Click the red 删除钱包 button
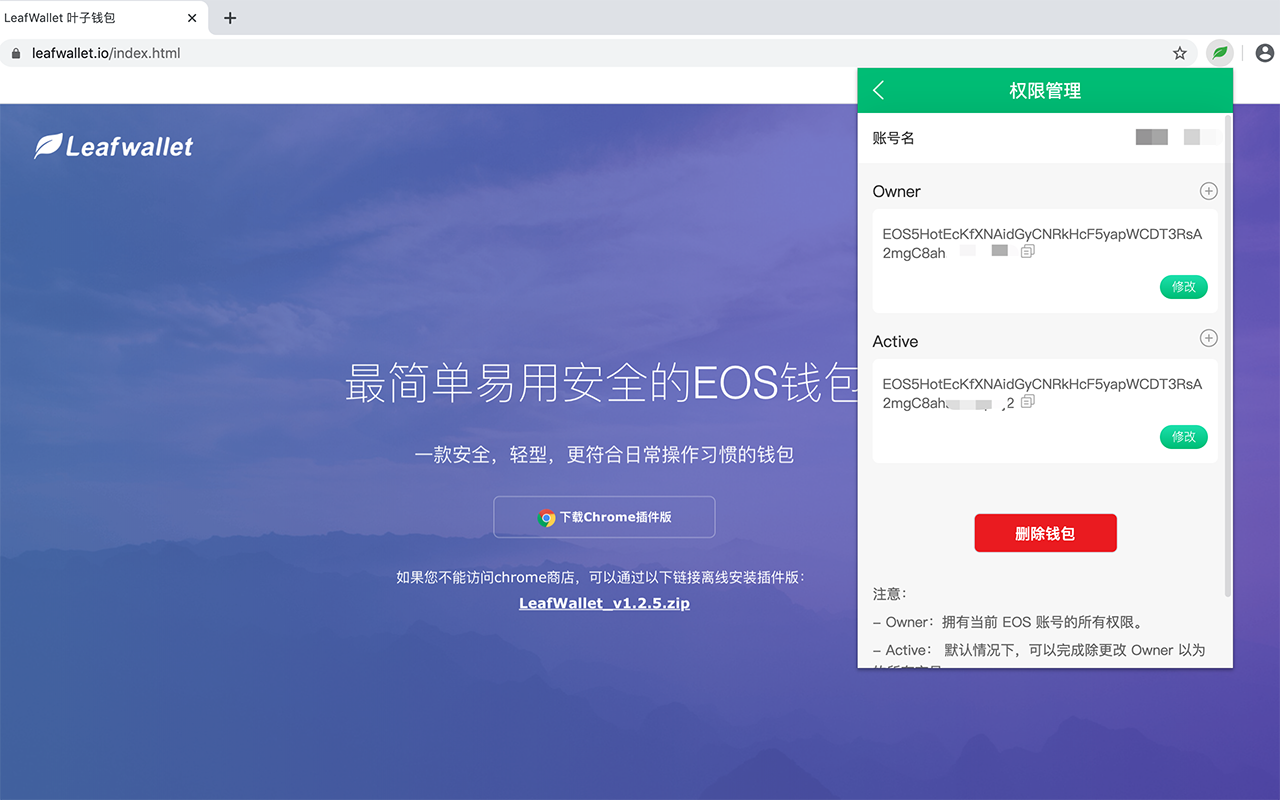Screen dimensions: 1280x800 tap(1045, 533)
